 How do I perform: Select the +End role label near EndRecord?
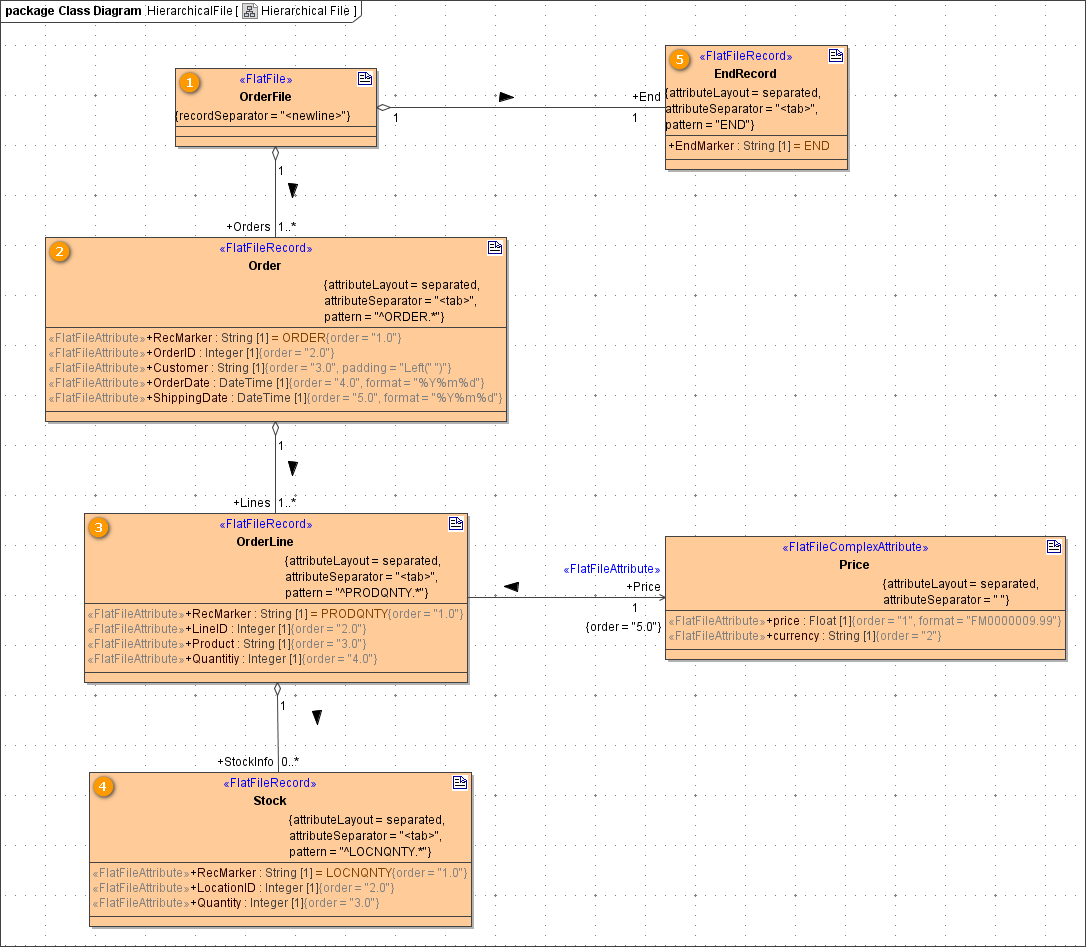pos(648,96)
